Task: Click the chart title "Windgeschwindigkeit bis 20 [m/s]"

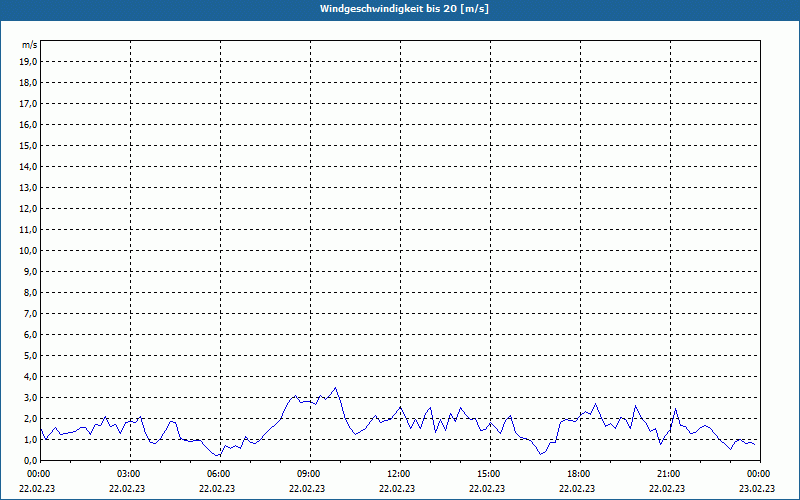Action: point(404,9)
